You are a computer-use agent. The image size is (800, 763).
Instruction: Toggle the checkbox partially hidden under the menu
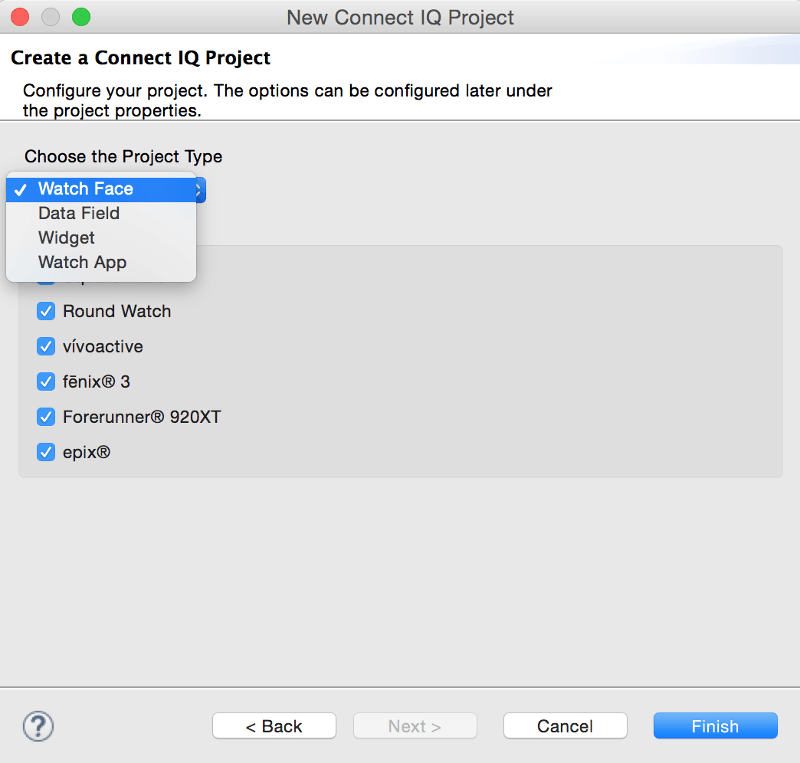tap(46, 282)
